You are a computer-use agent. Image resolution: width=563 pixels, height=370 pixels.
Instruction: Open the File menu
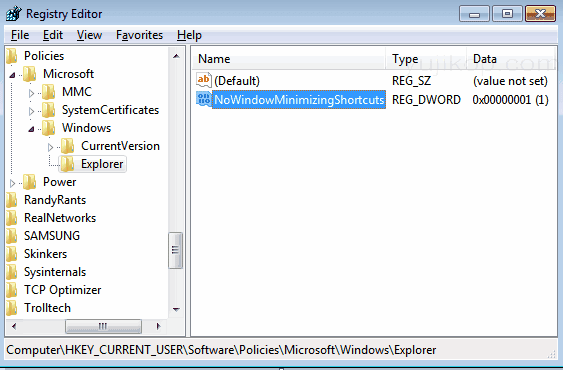click(x=20, y=35)
